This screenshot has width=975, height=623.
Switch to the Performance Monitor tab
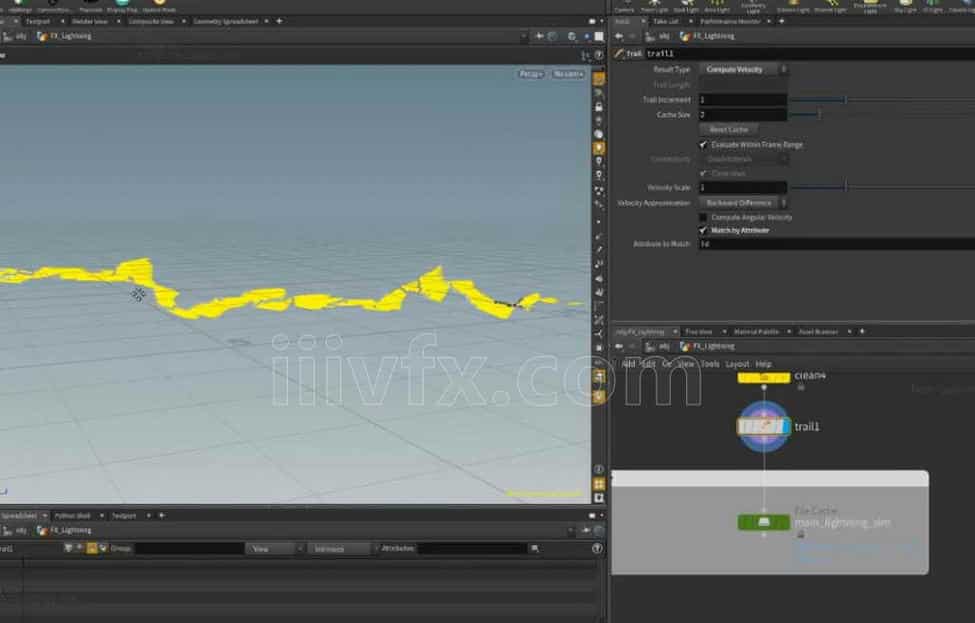coord(730,21)
